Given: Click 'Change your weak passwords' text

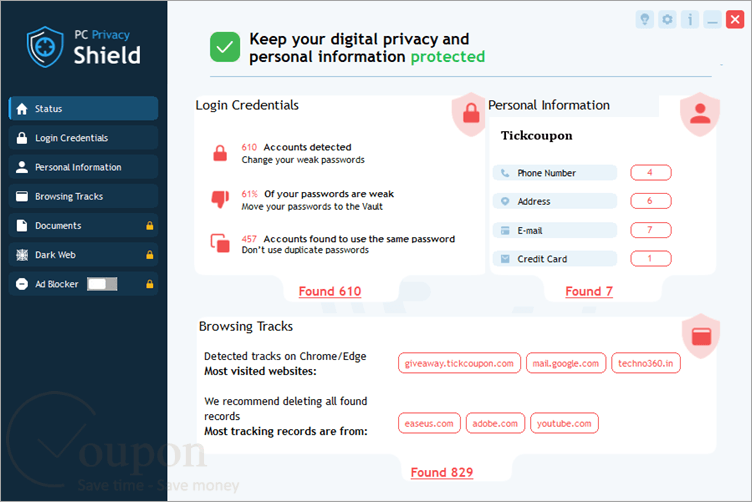Looking at the screenshot, I should [x=303, y=160].
